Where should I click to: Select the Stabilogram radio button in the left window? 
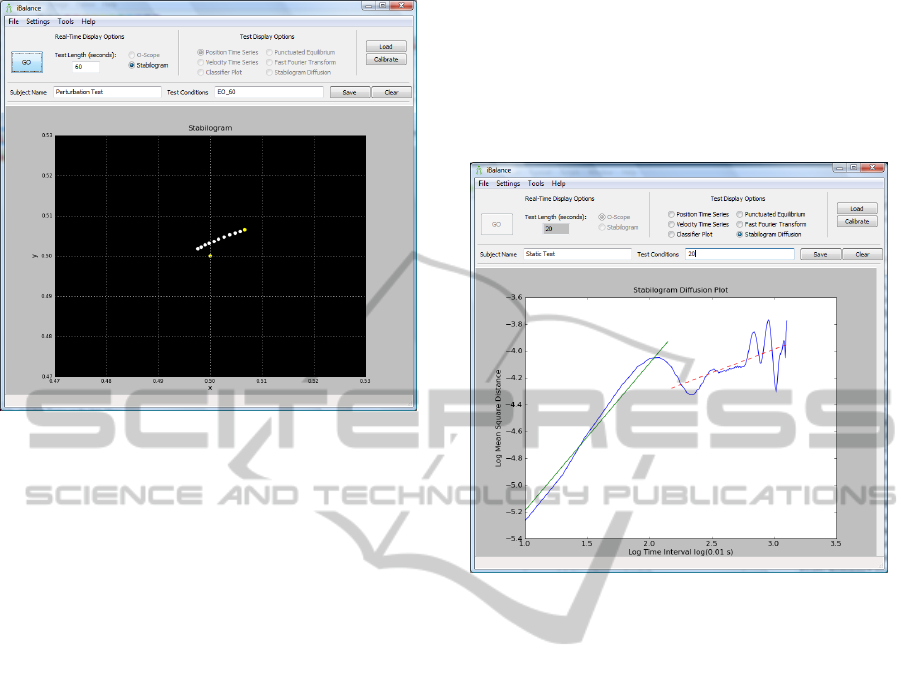(x=132, y=65)
